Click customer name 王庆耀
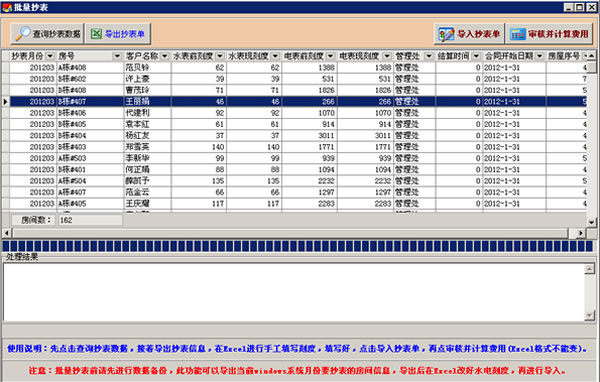Viewport: 600px width, 382px height. click(x=137, y=204)
